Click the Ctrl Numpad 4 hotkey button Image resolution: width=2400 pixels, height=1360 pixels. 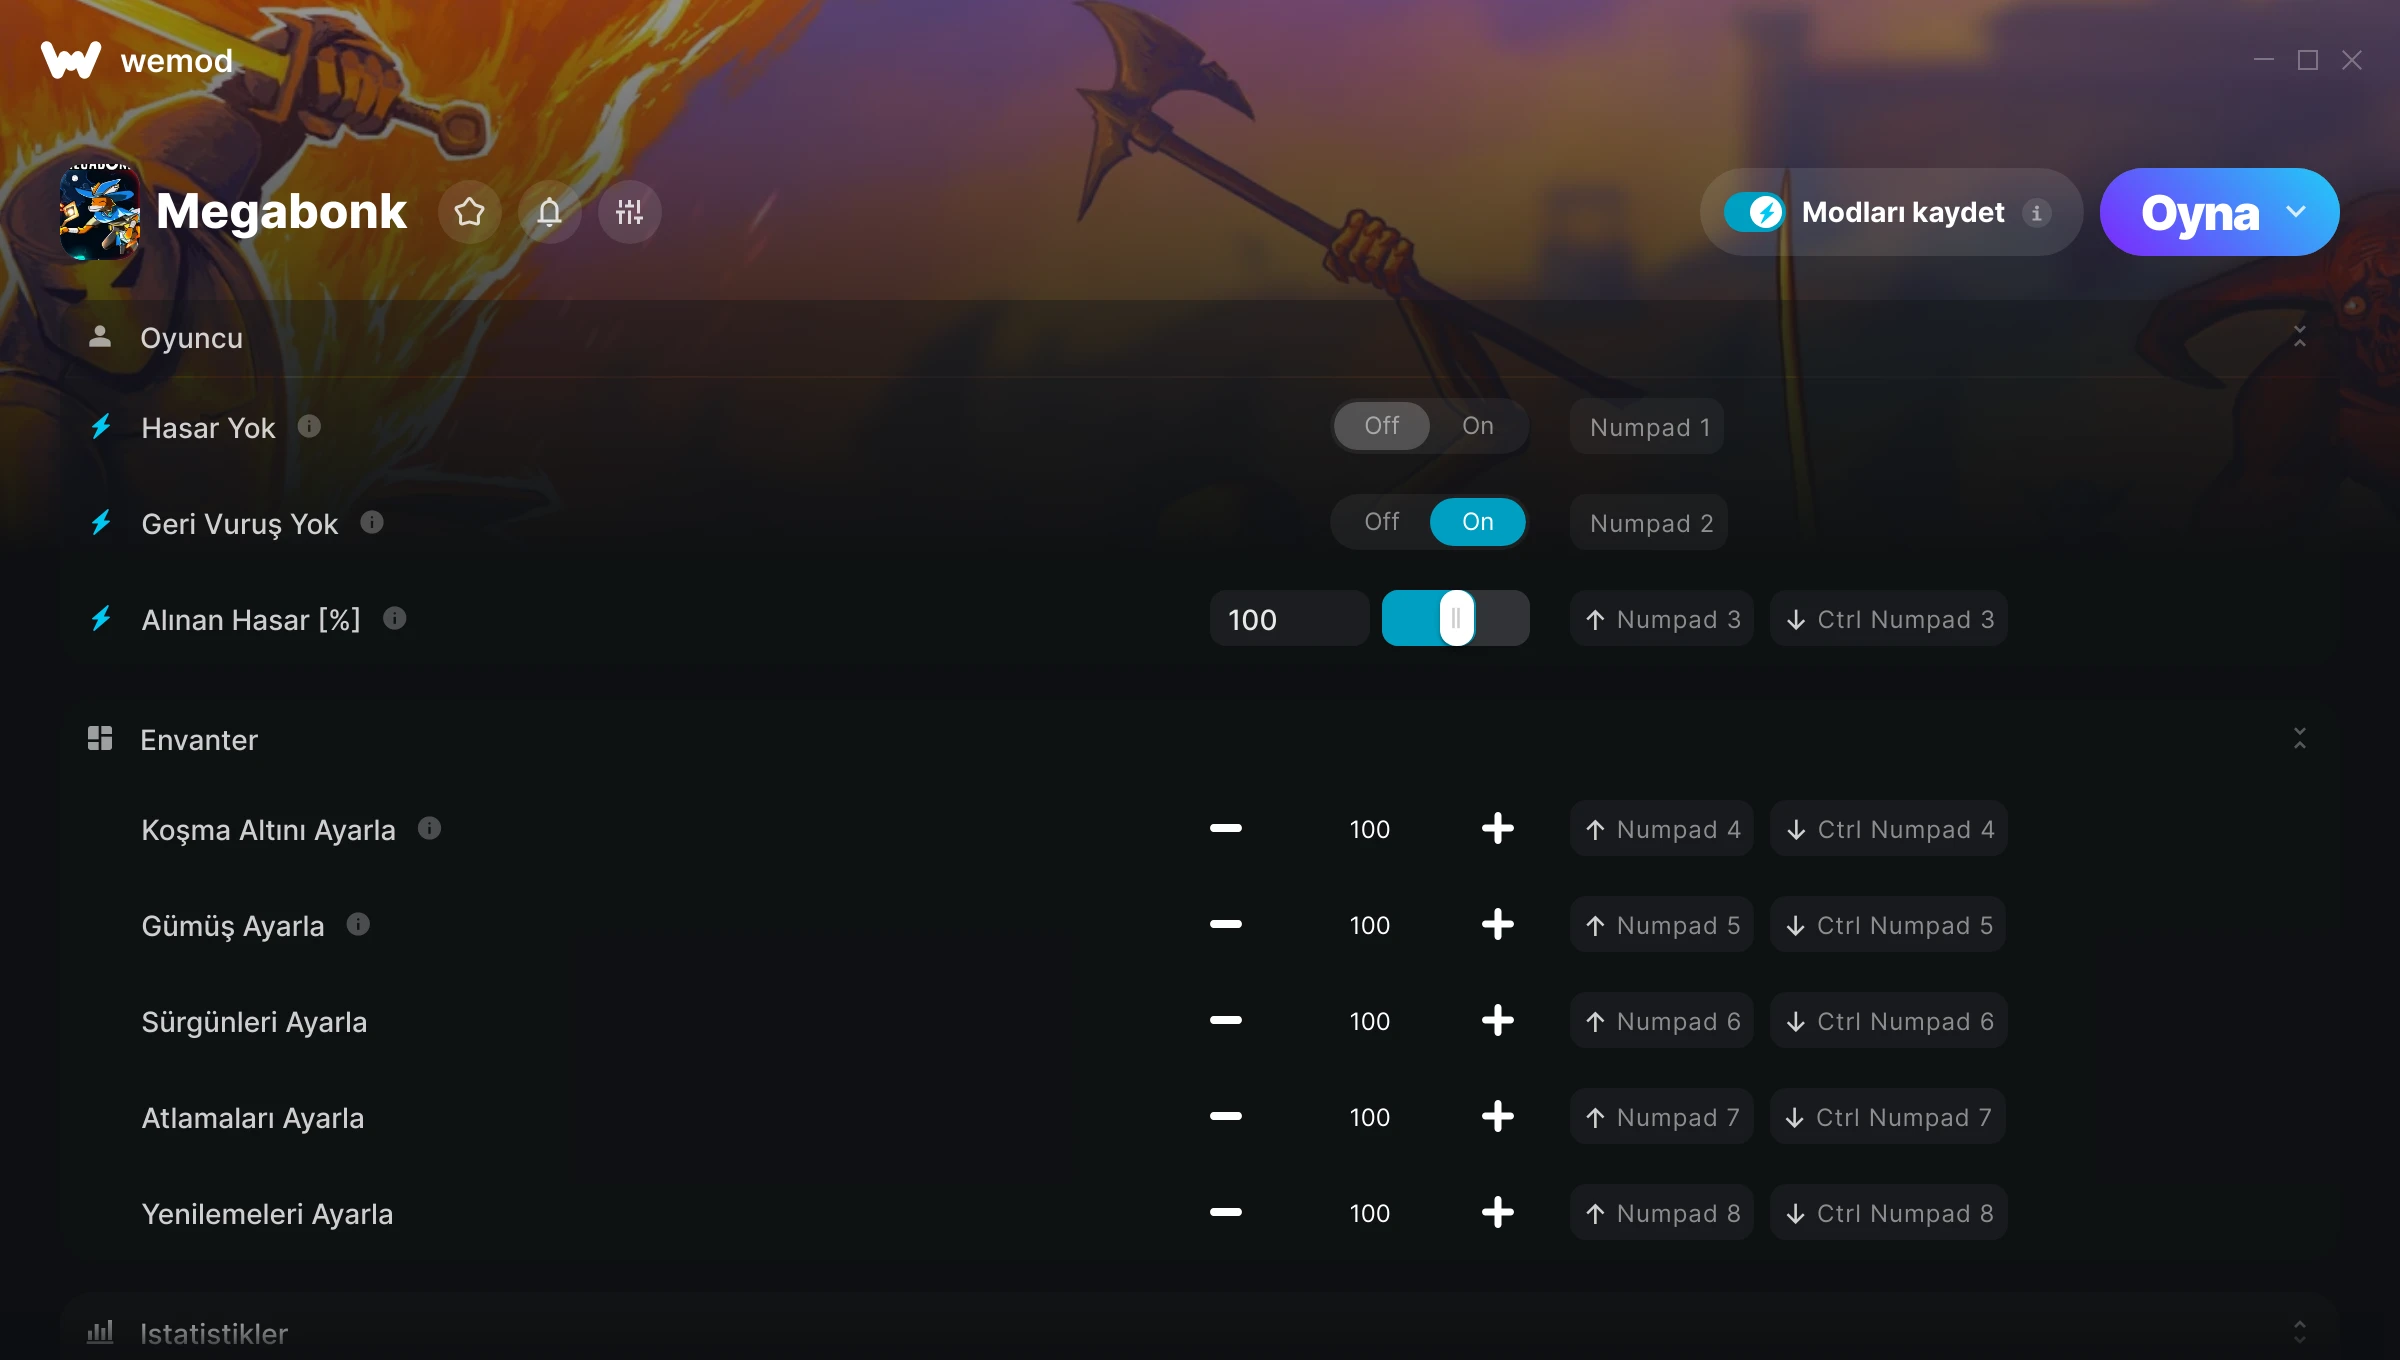pyautogui.click(x=1889, y=829)
